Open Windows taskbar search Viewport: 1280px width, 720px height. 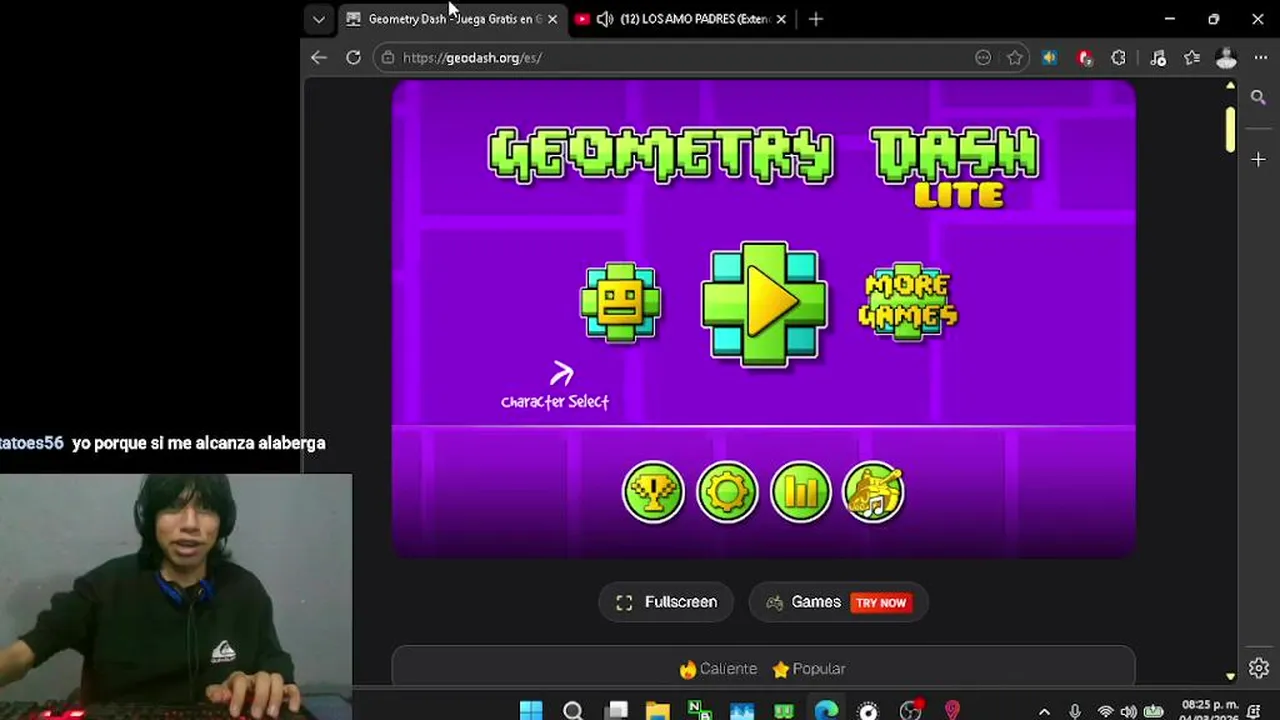point(573,711)
